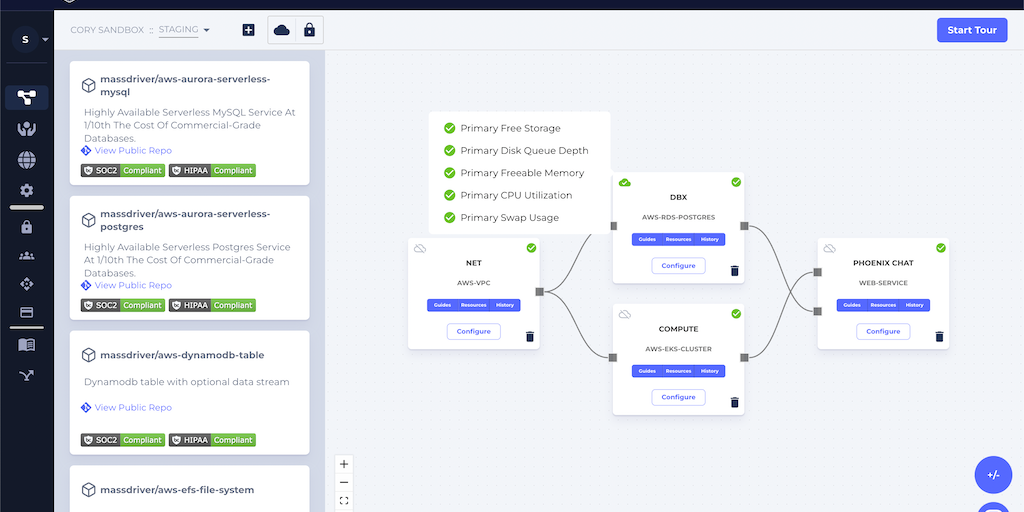Delete the NET AWS-VPC node via trash icon
1024x512 pixels.
click(530, 337)
